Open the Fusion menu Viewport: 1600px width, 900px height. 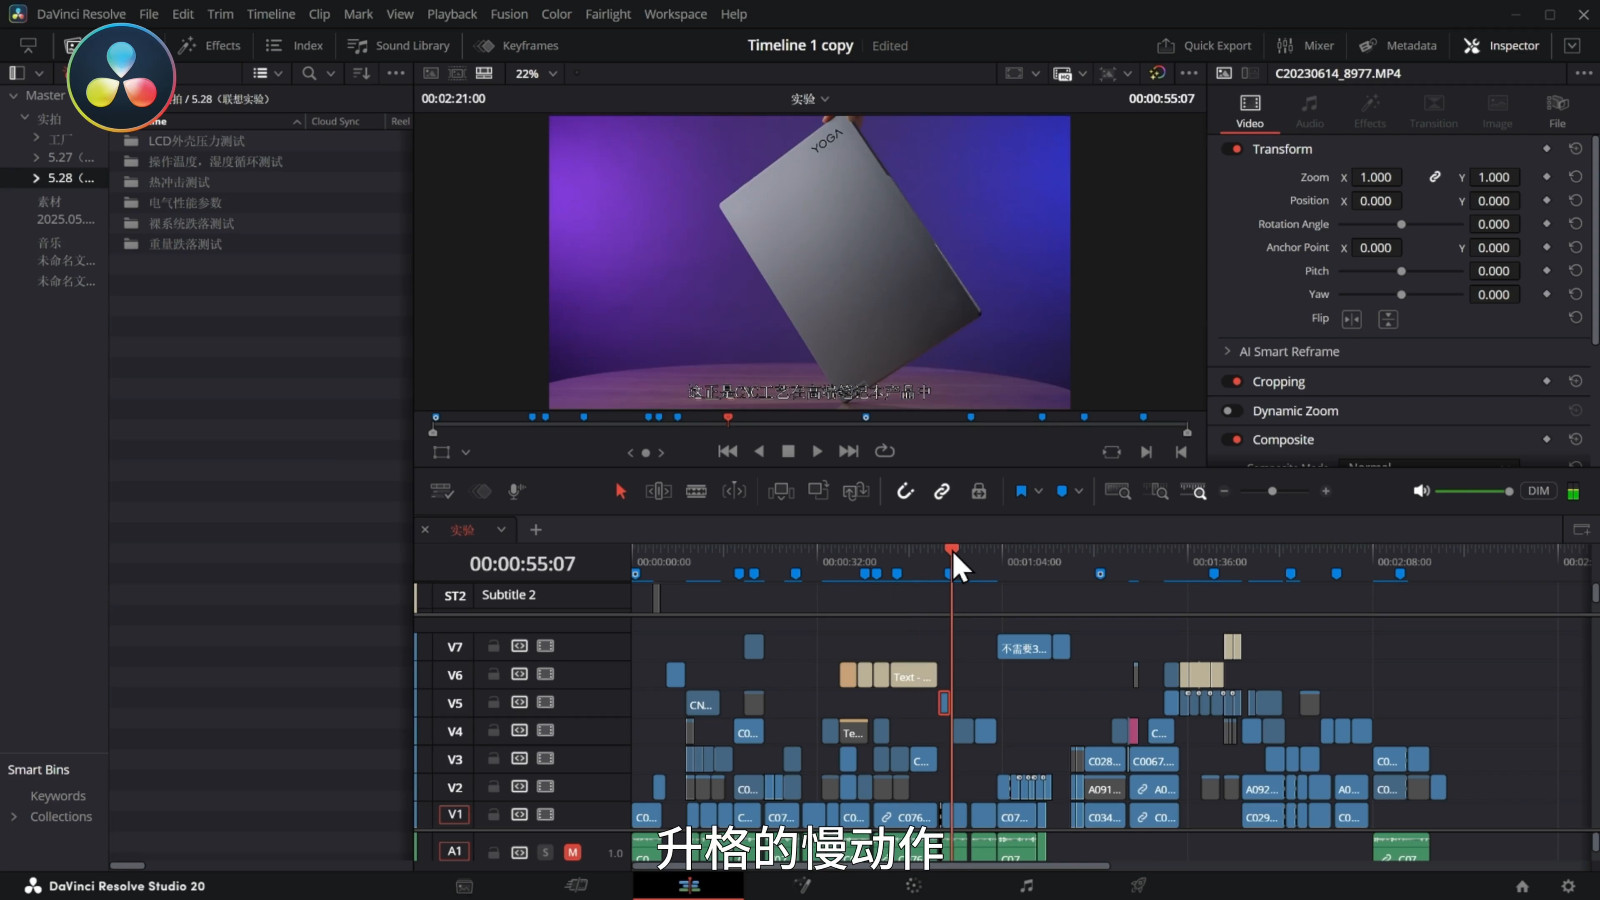(509, 14)
